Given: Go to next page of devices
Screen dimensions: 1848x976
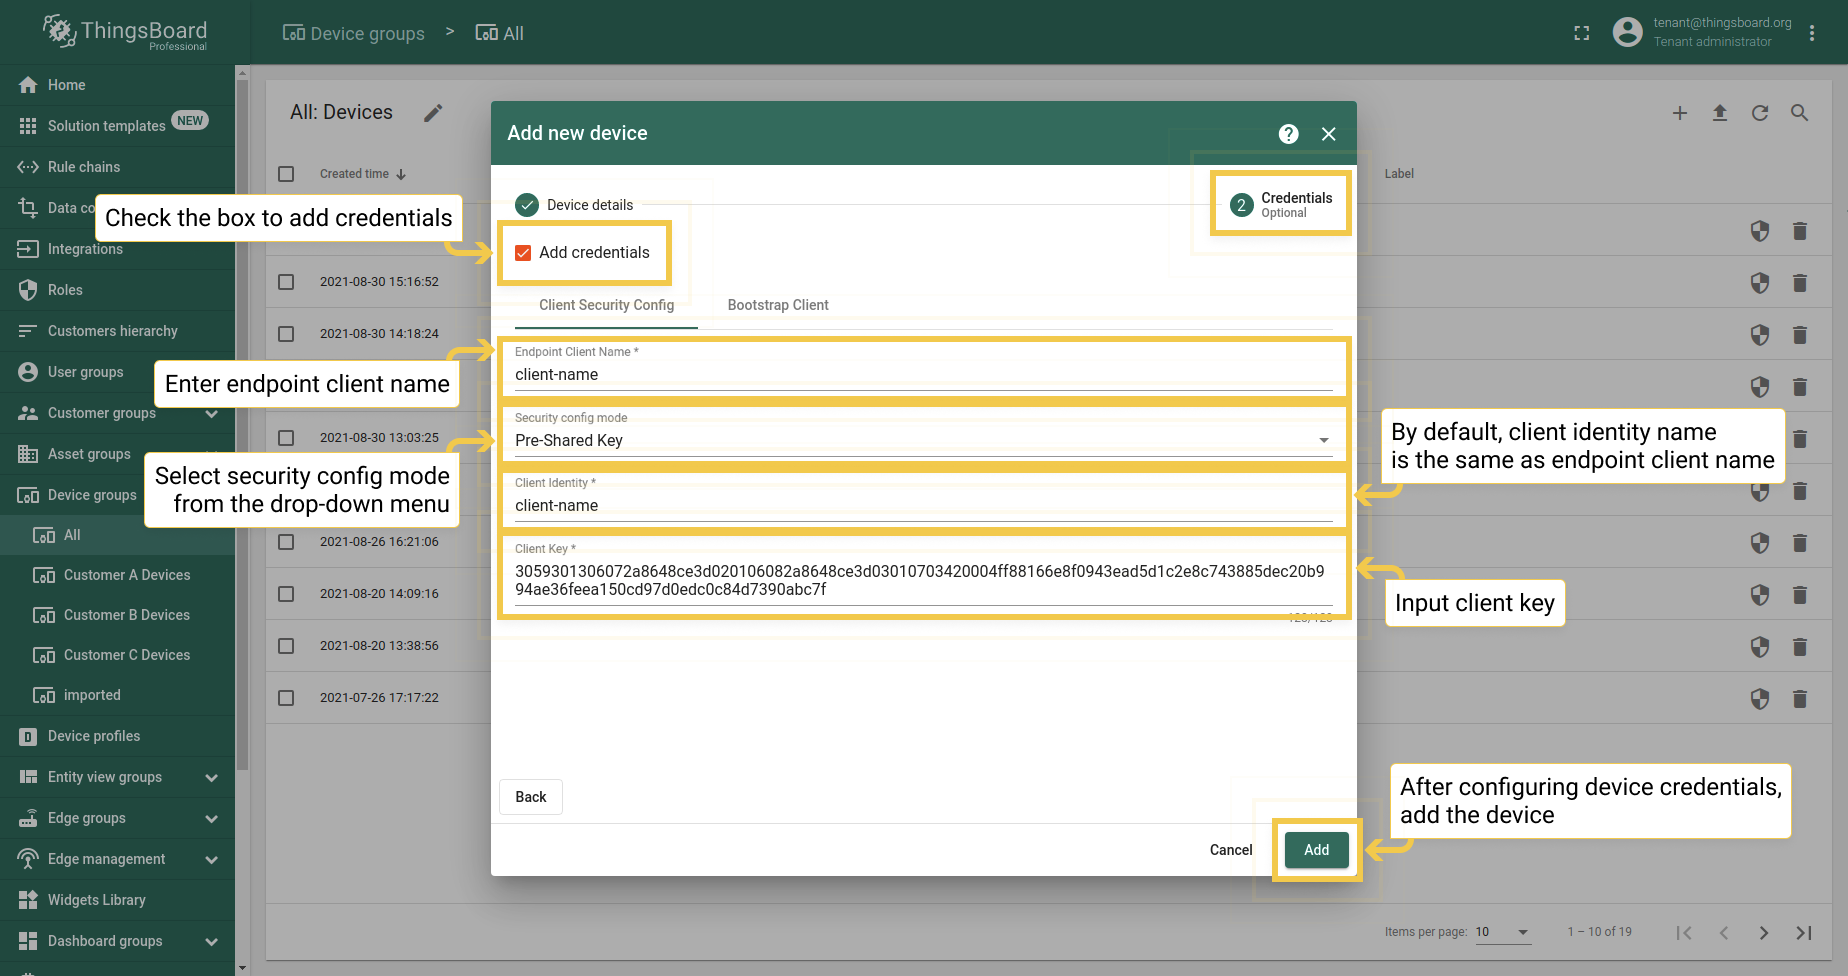Looking at the screenshot, I should pos(1764,933).
